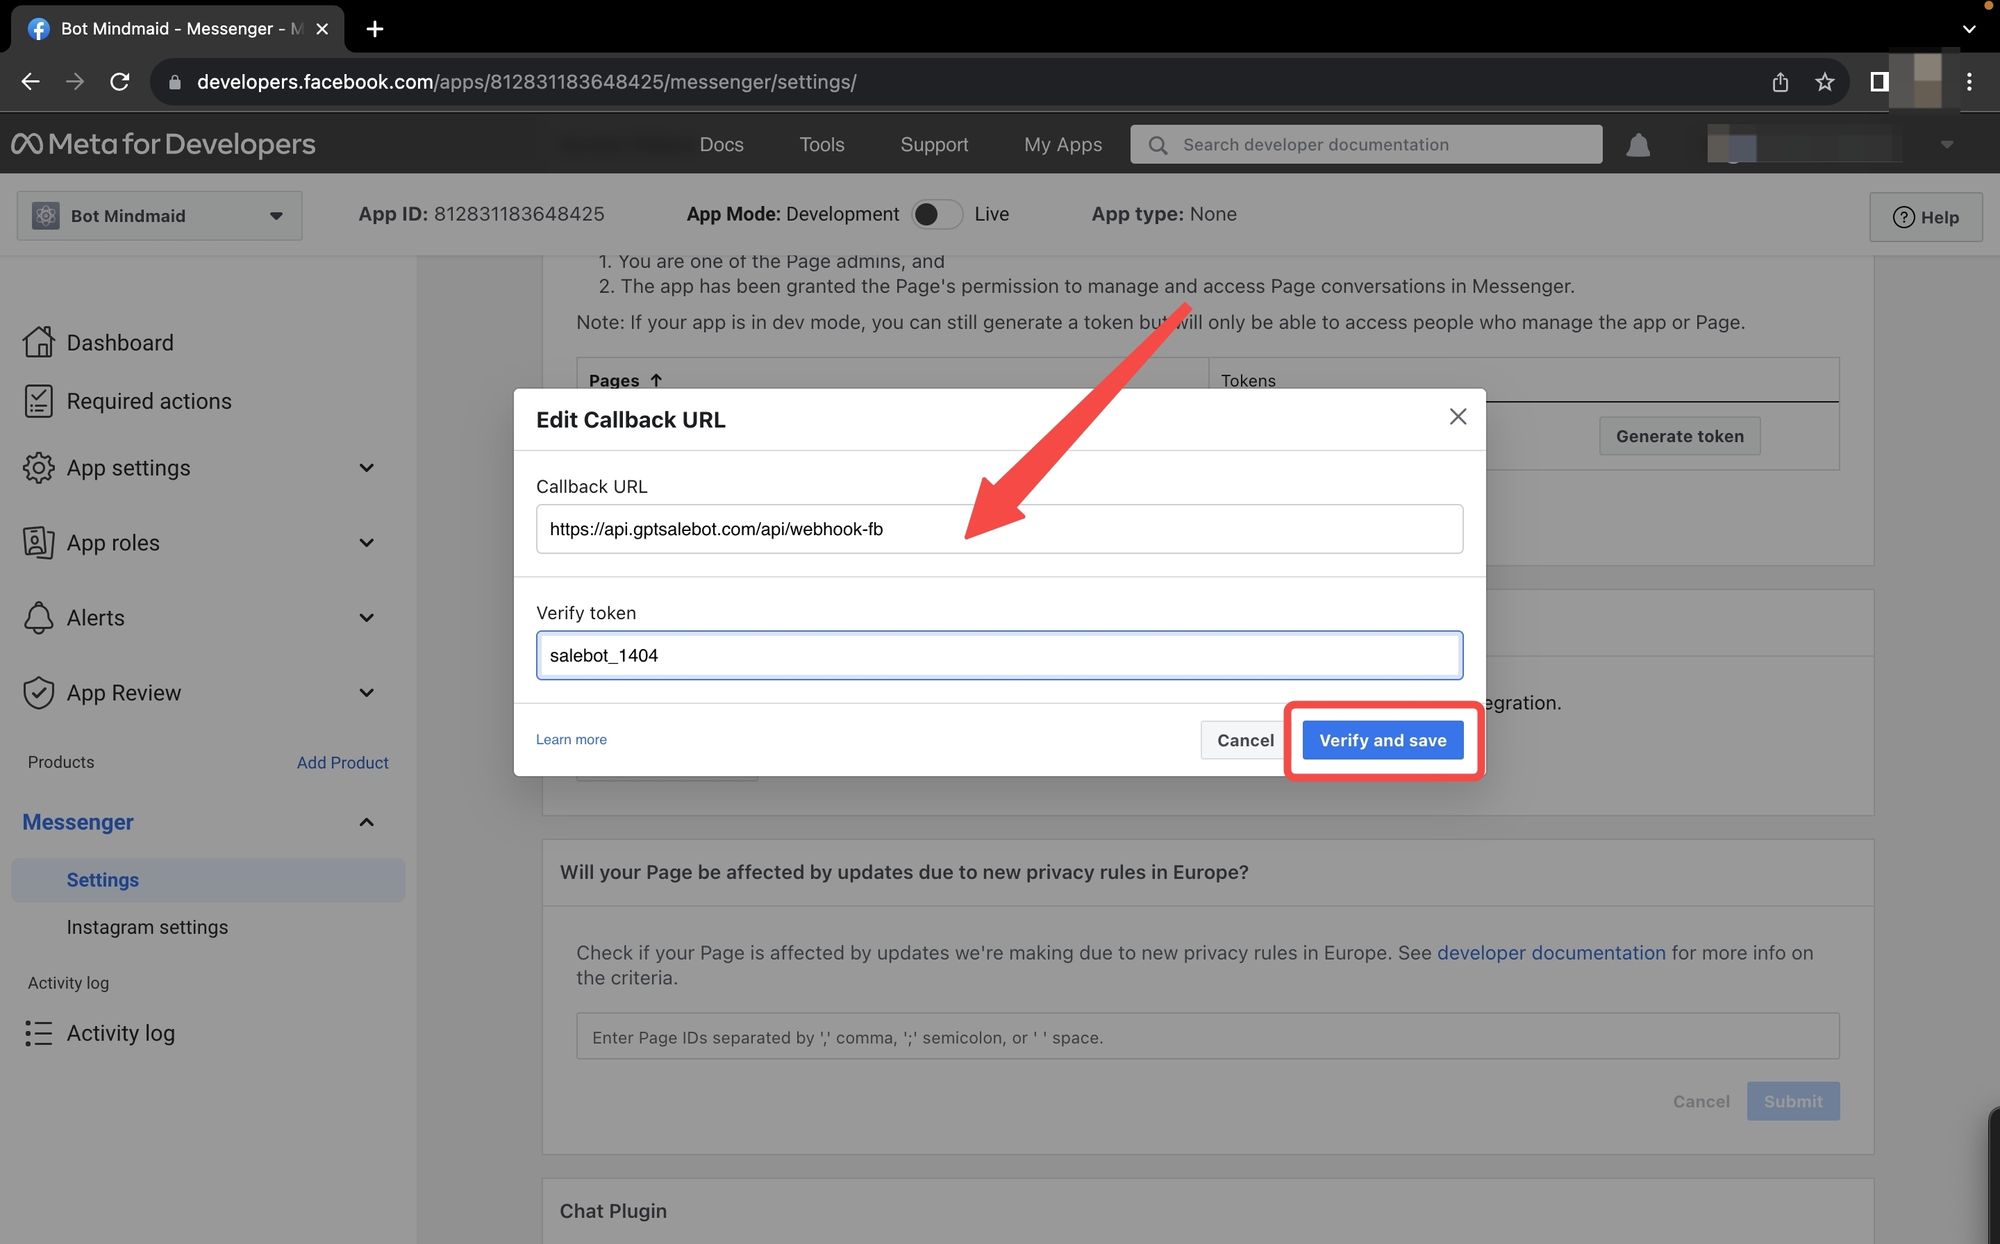
Task: Click Cancel in the callback dialog
Action: [x=1245, y=740]
